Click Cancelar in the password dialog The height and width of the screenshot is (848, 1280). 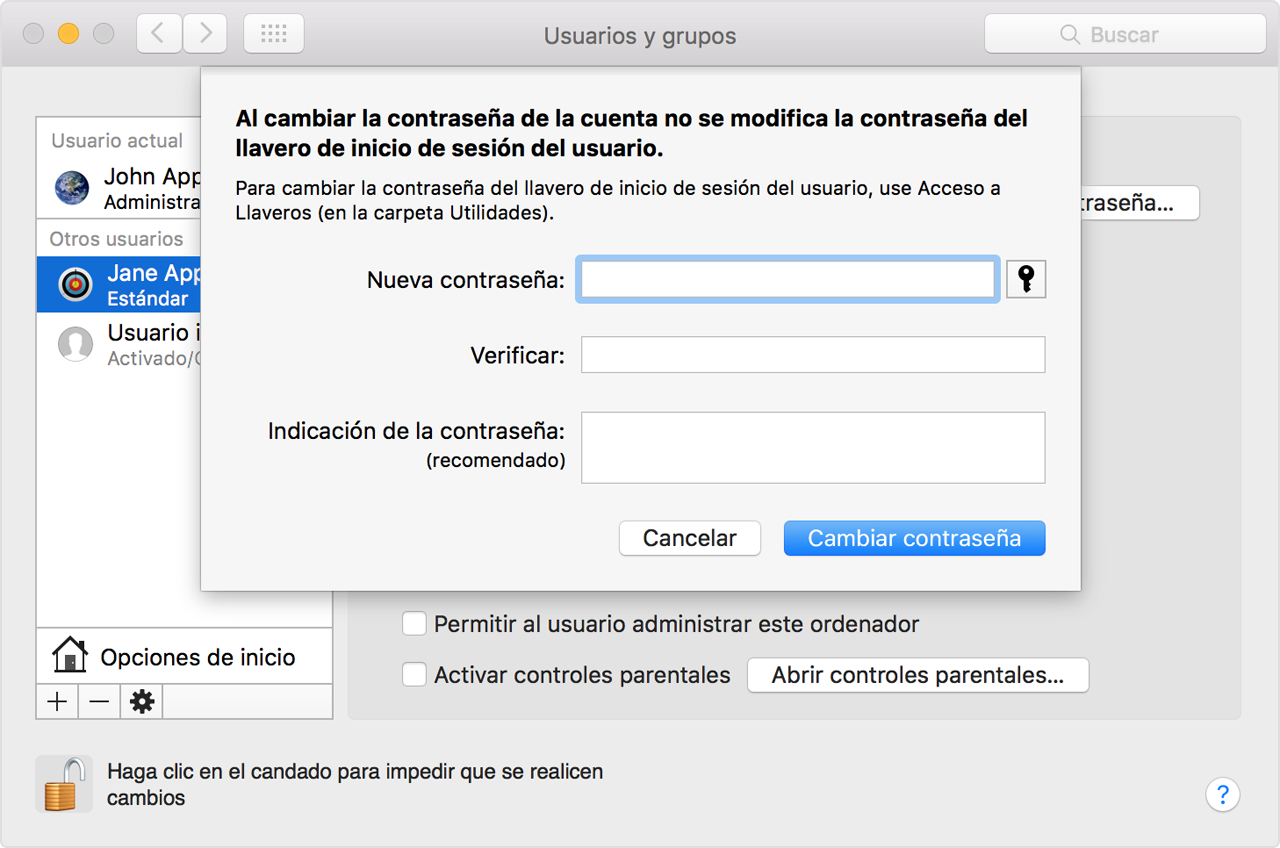[x=690, y=538]
